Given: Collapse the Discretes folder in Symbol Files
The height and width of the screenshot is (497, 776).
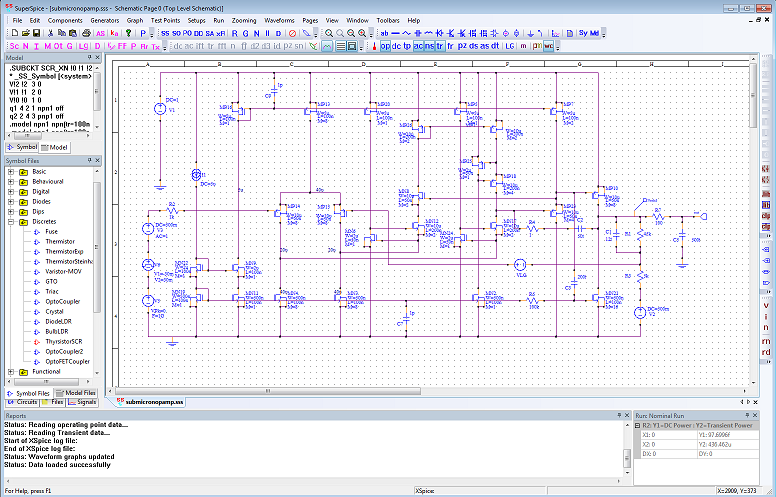Looking at the screenshot, I should 11,221.
